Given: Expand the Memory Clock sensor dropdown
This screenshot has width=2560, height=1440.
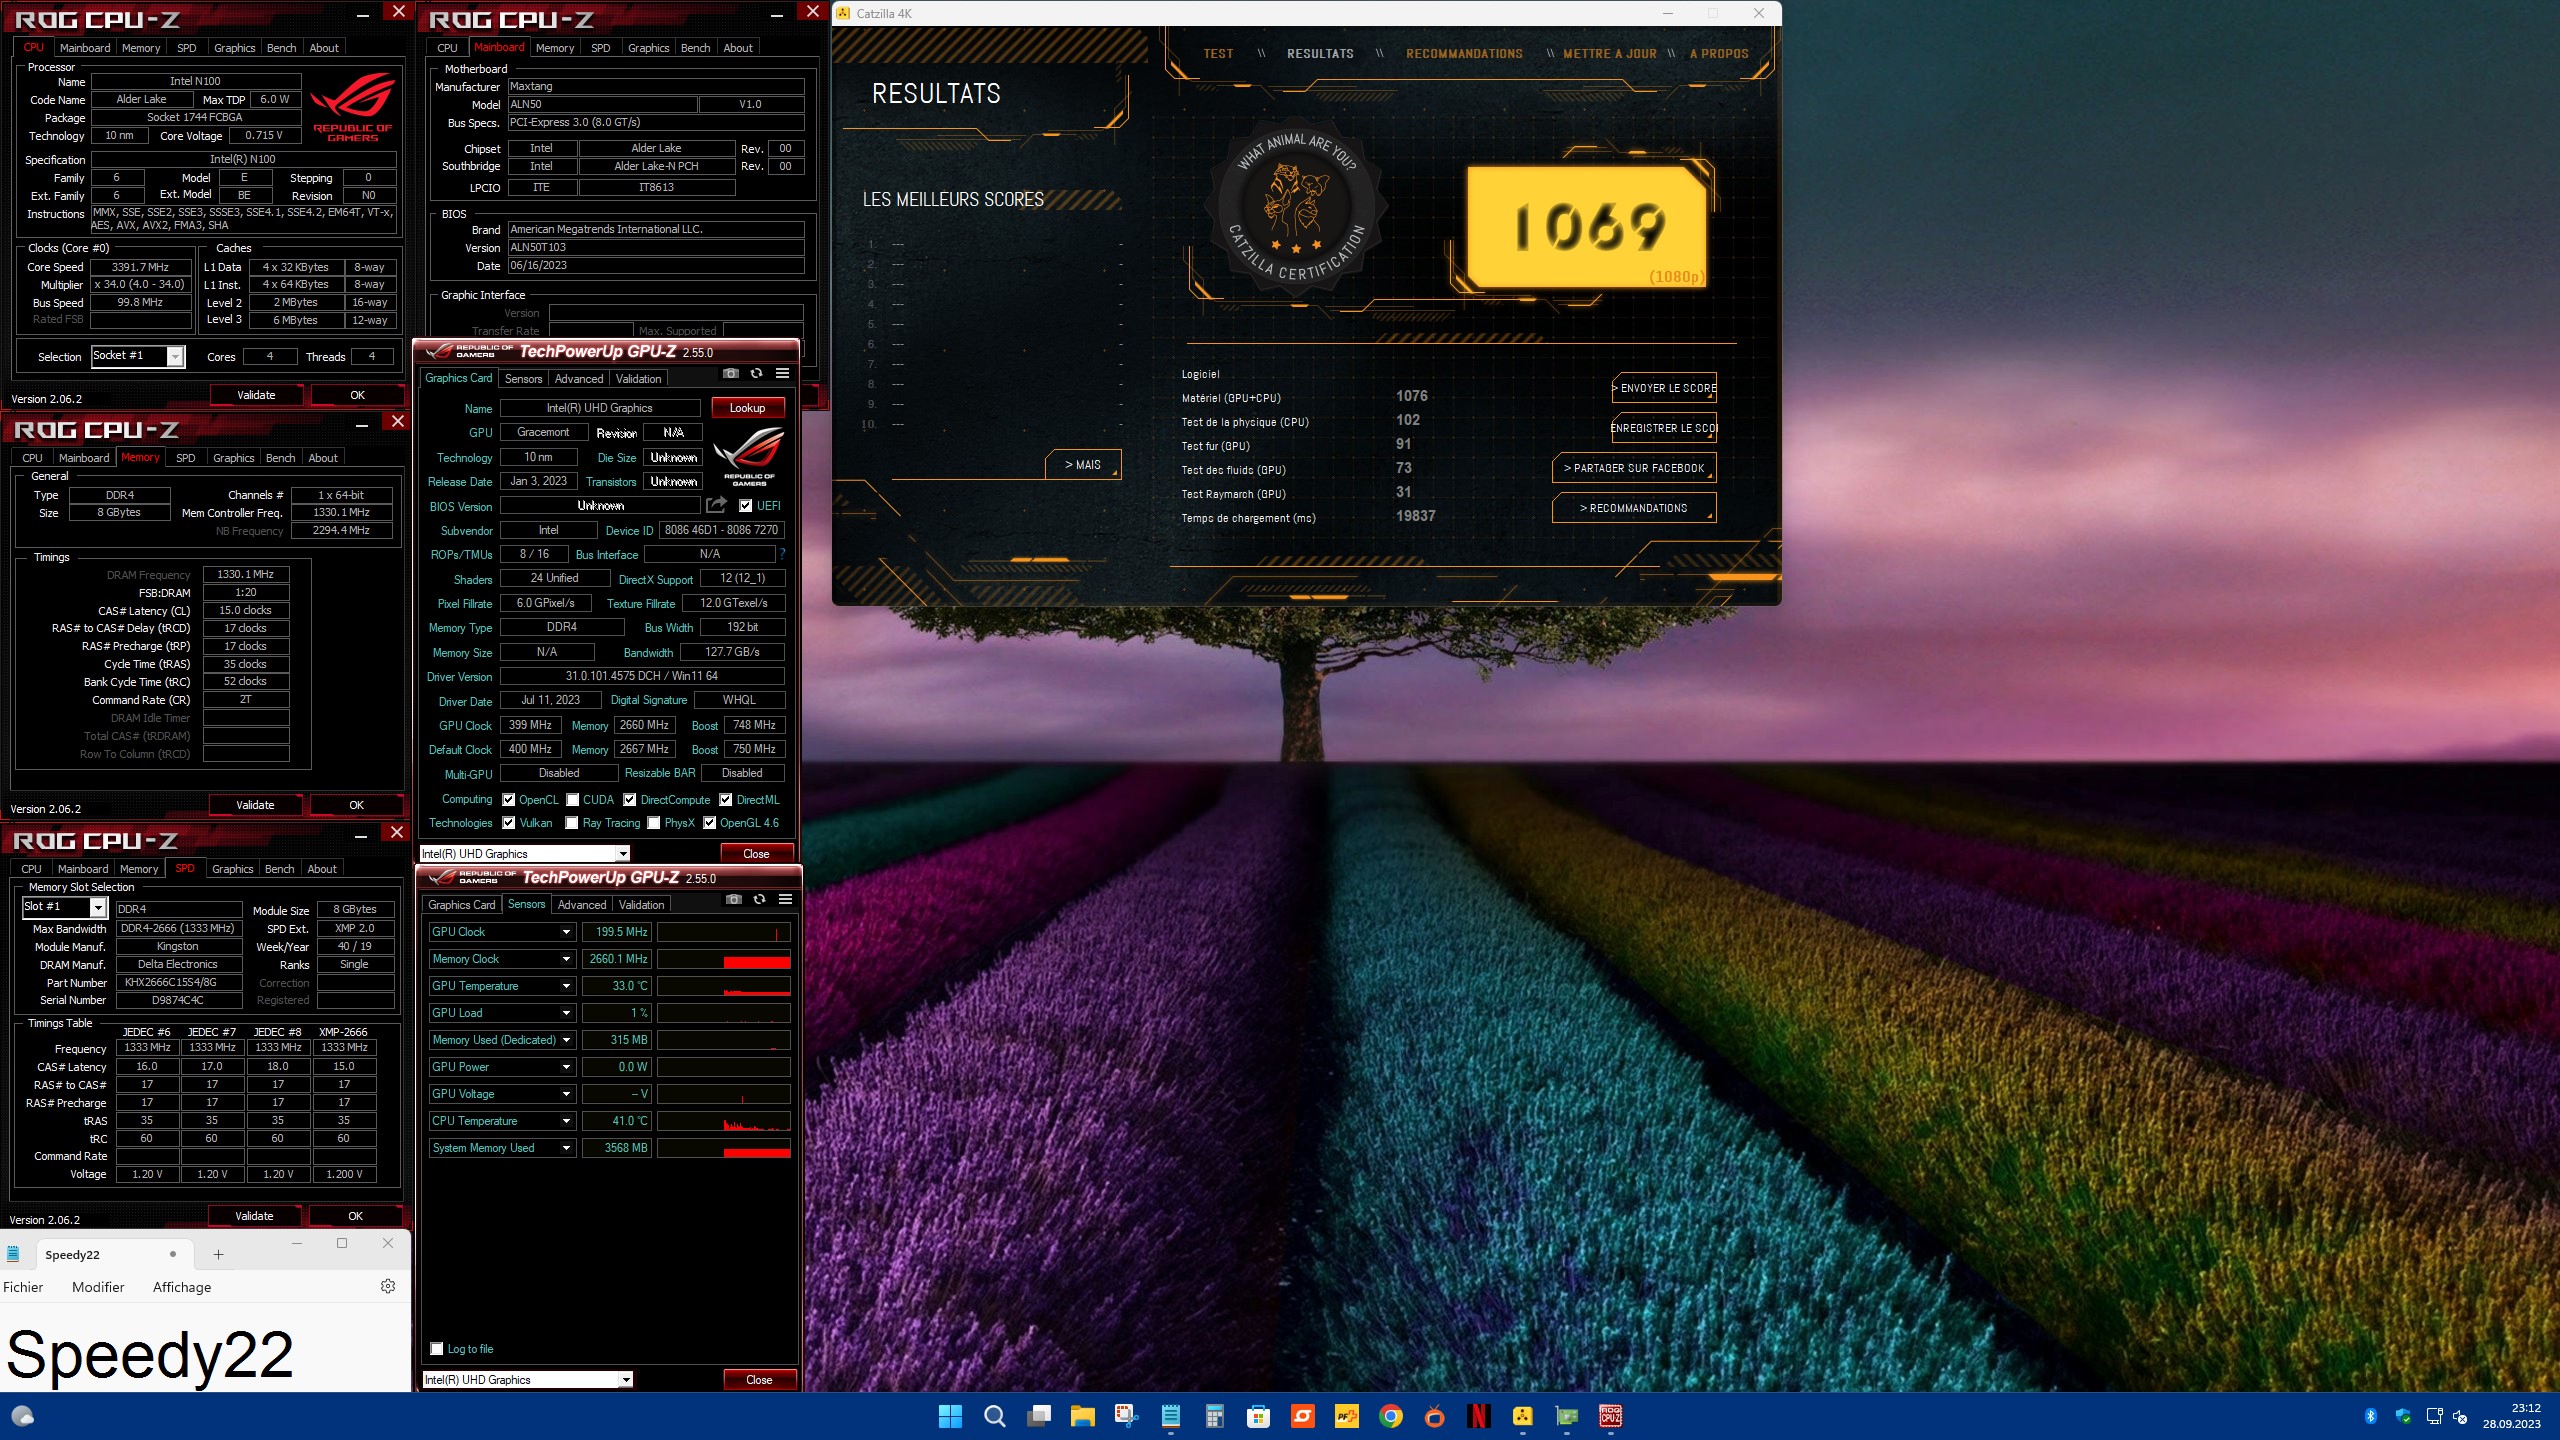Looking at the screenshot, I should [x=566, y=958].
